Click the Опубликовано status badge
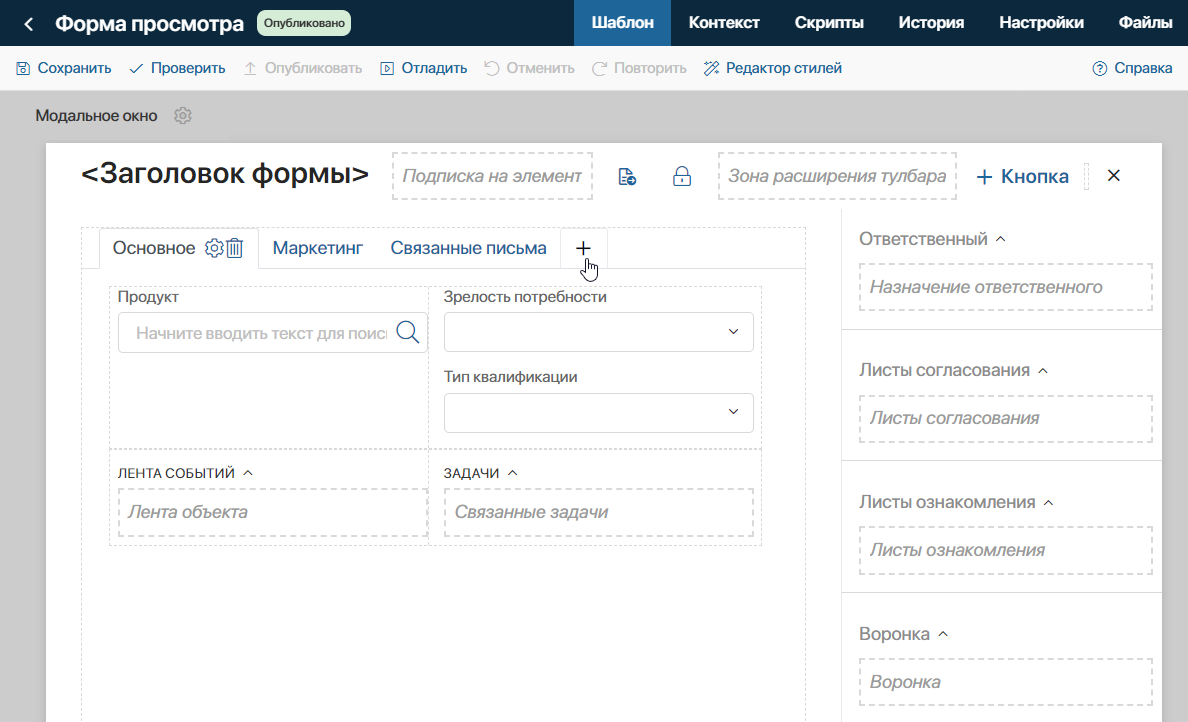 pyautogui.click(x=304, y=23)
